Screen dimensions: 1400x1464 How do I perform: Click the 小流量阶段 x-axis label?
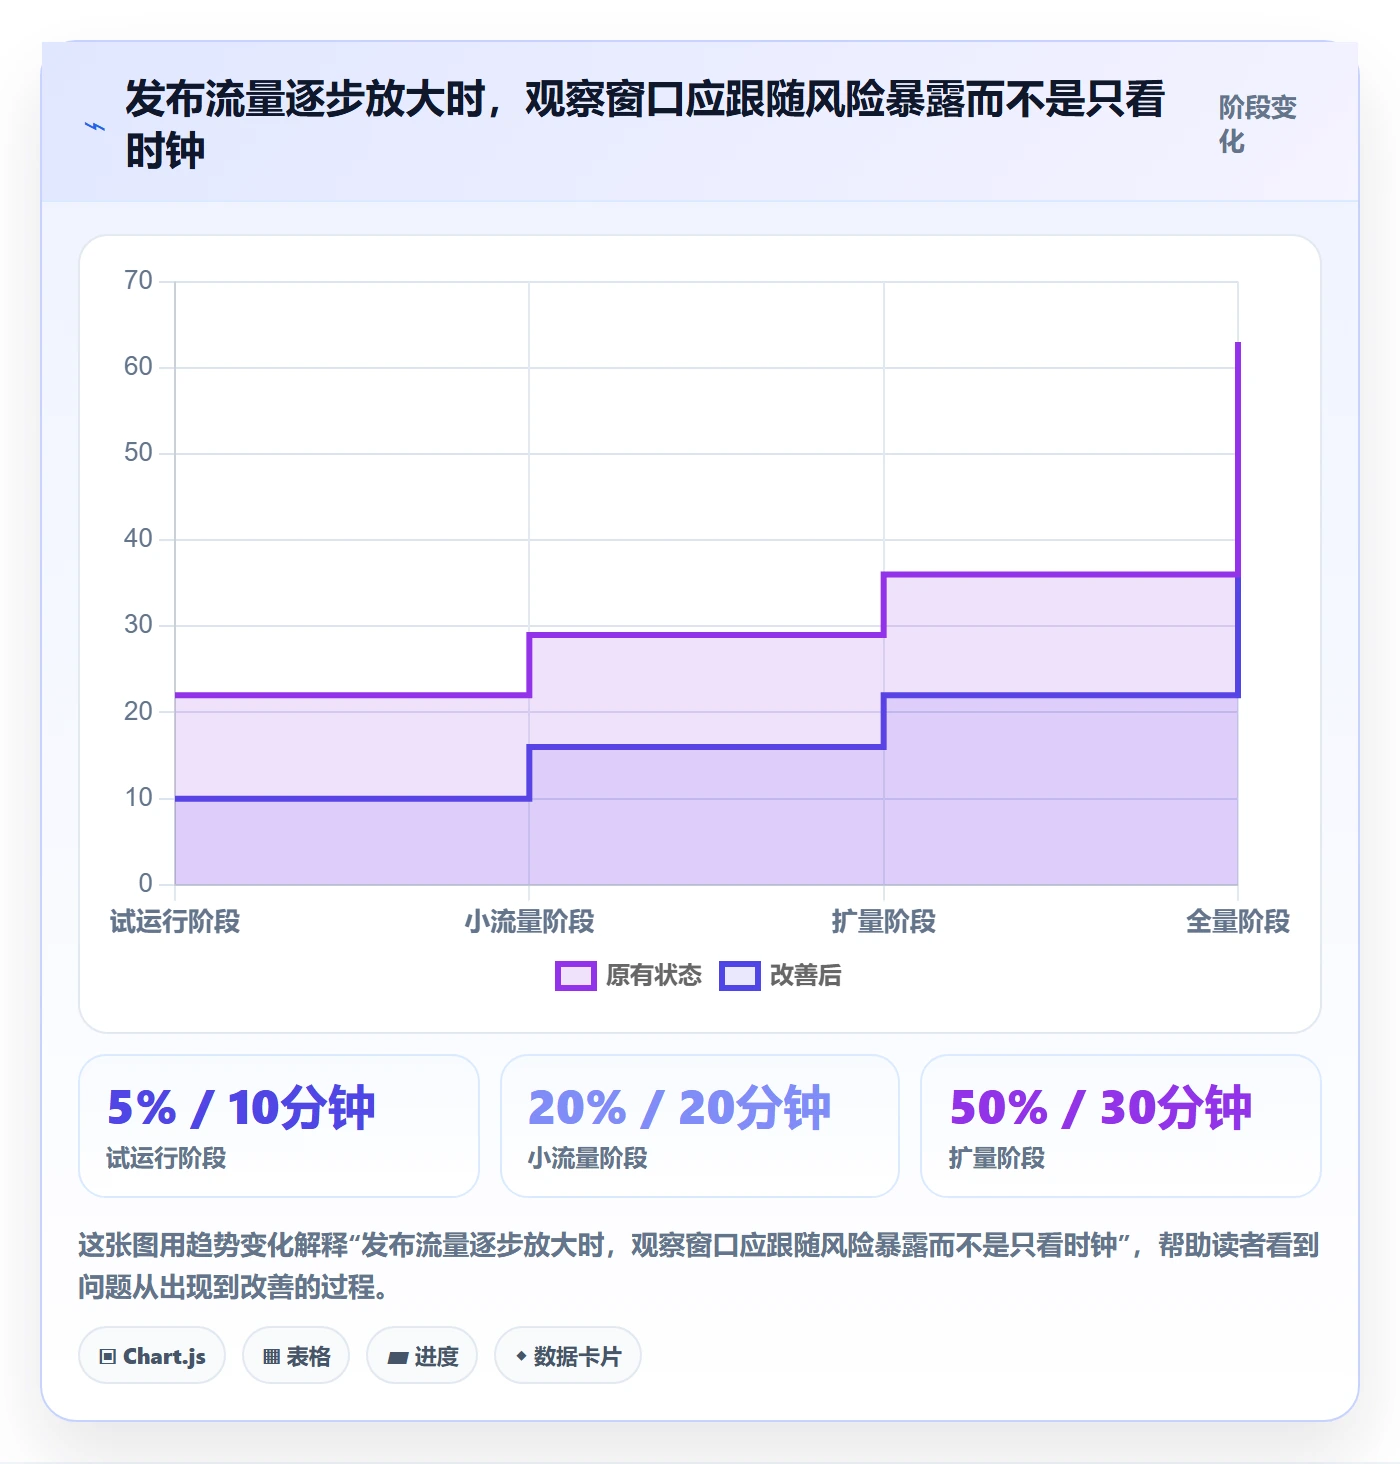(529, 921)
